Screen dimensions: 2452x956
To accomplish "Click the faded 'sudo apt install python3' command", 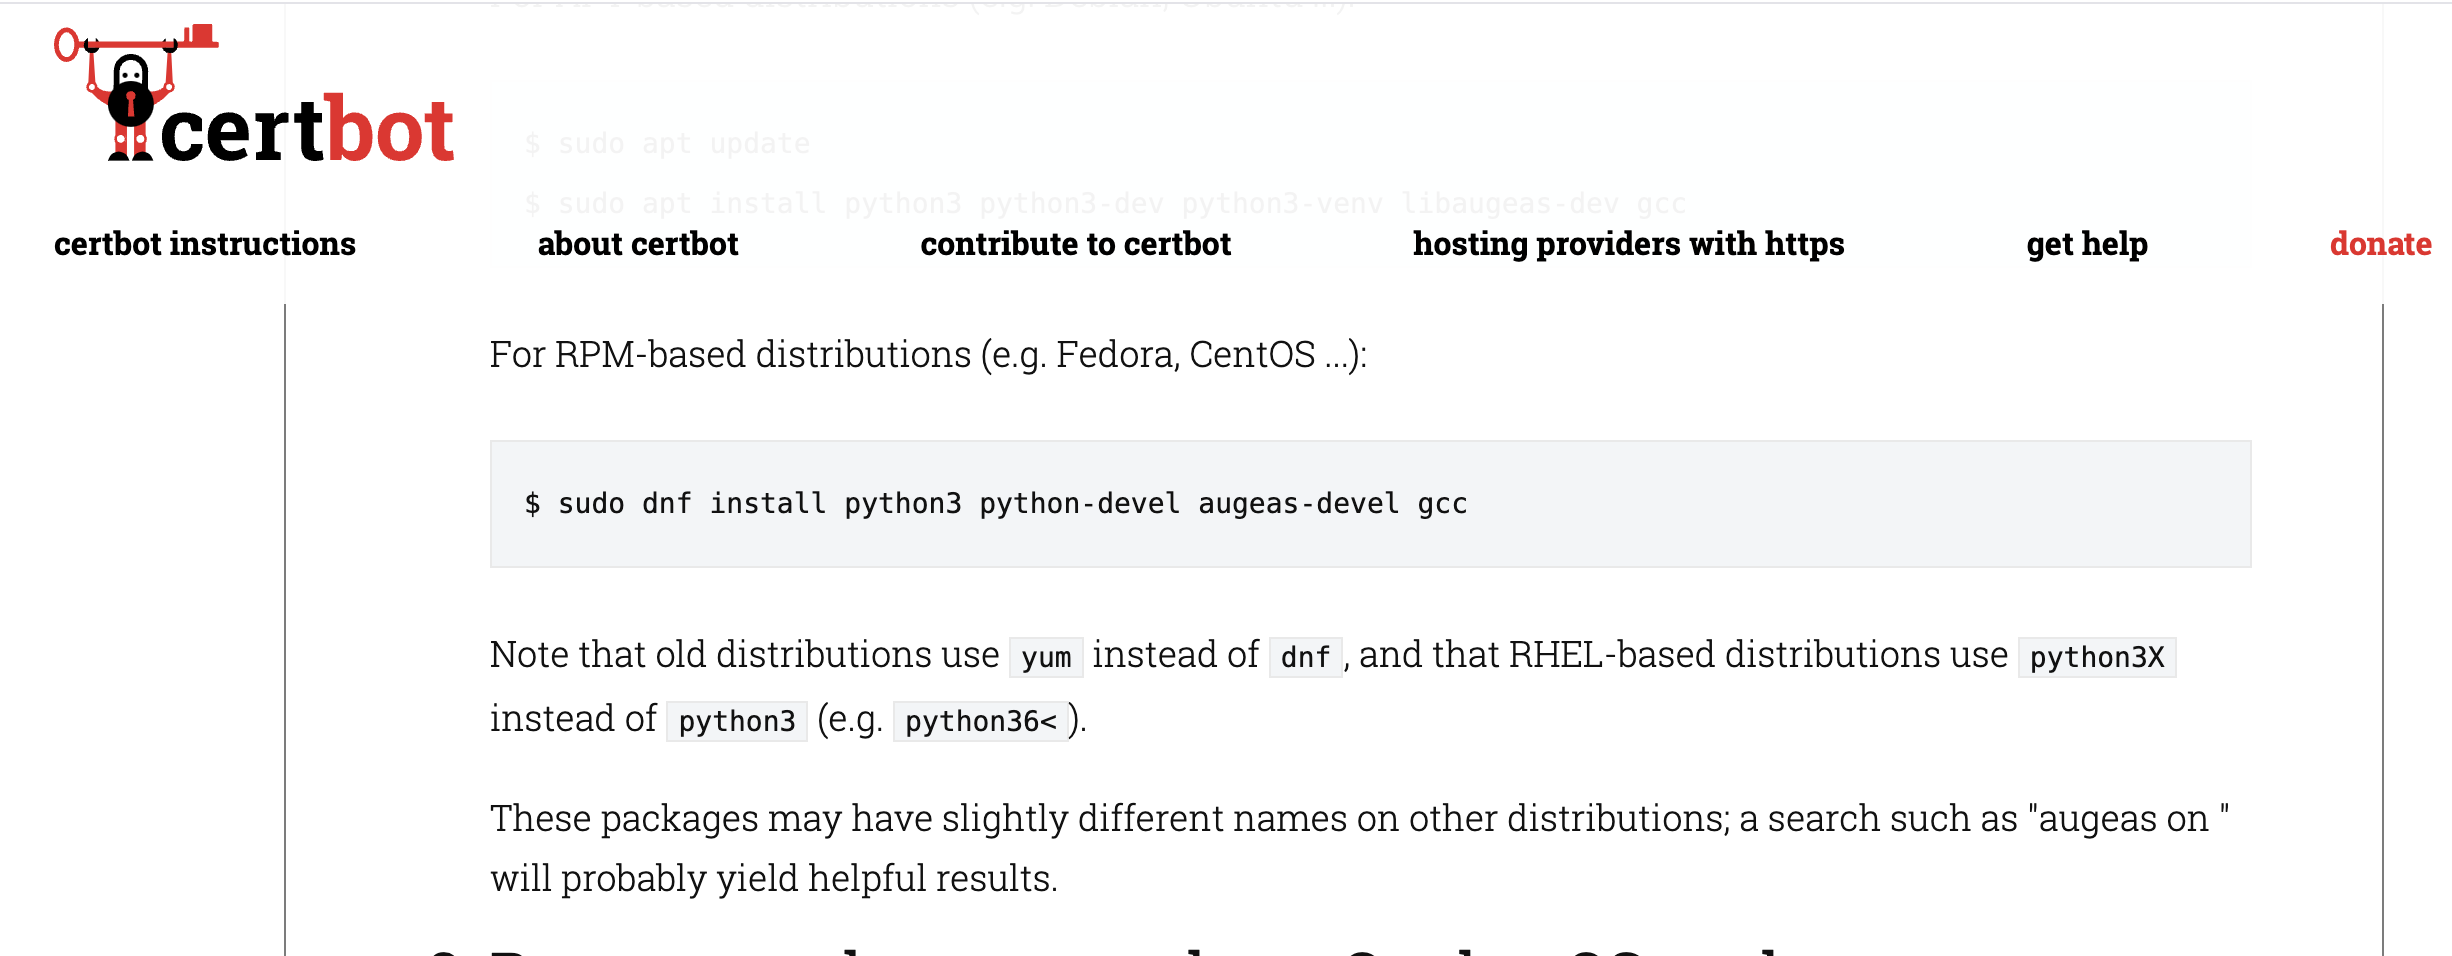I will [x=1105, y=204].
